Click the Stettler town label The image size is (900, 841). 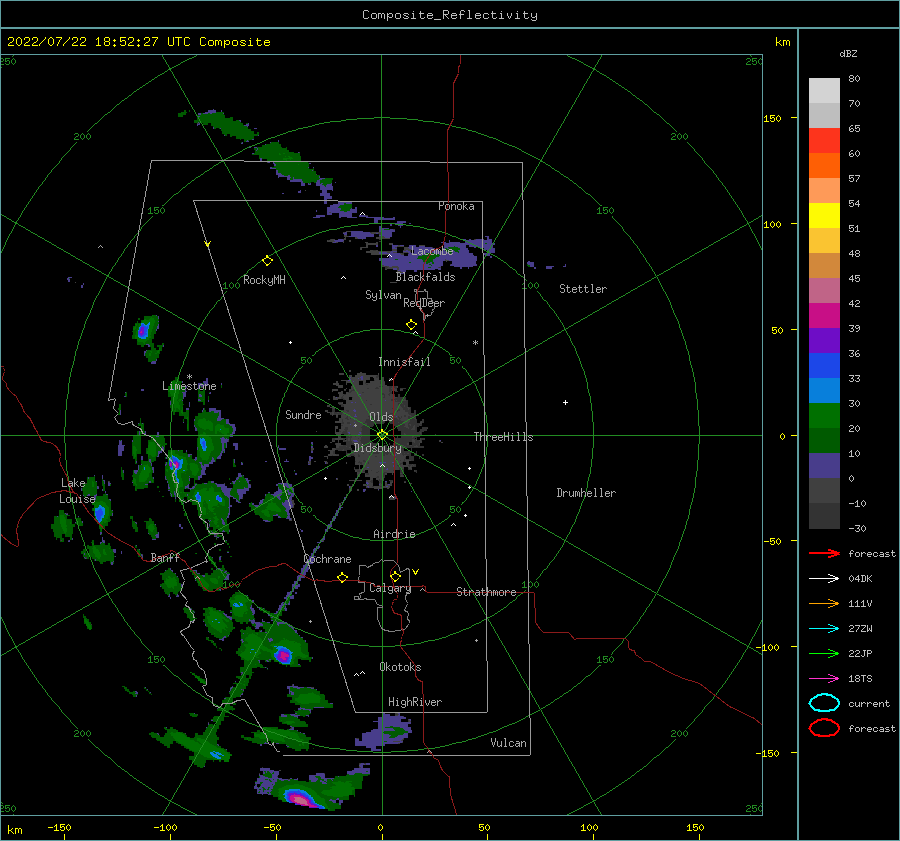click(x=583, y=289)
